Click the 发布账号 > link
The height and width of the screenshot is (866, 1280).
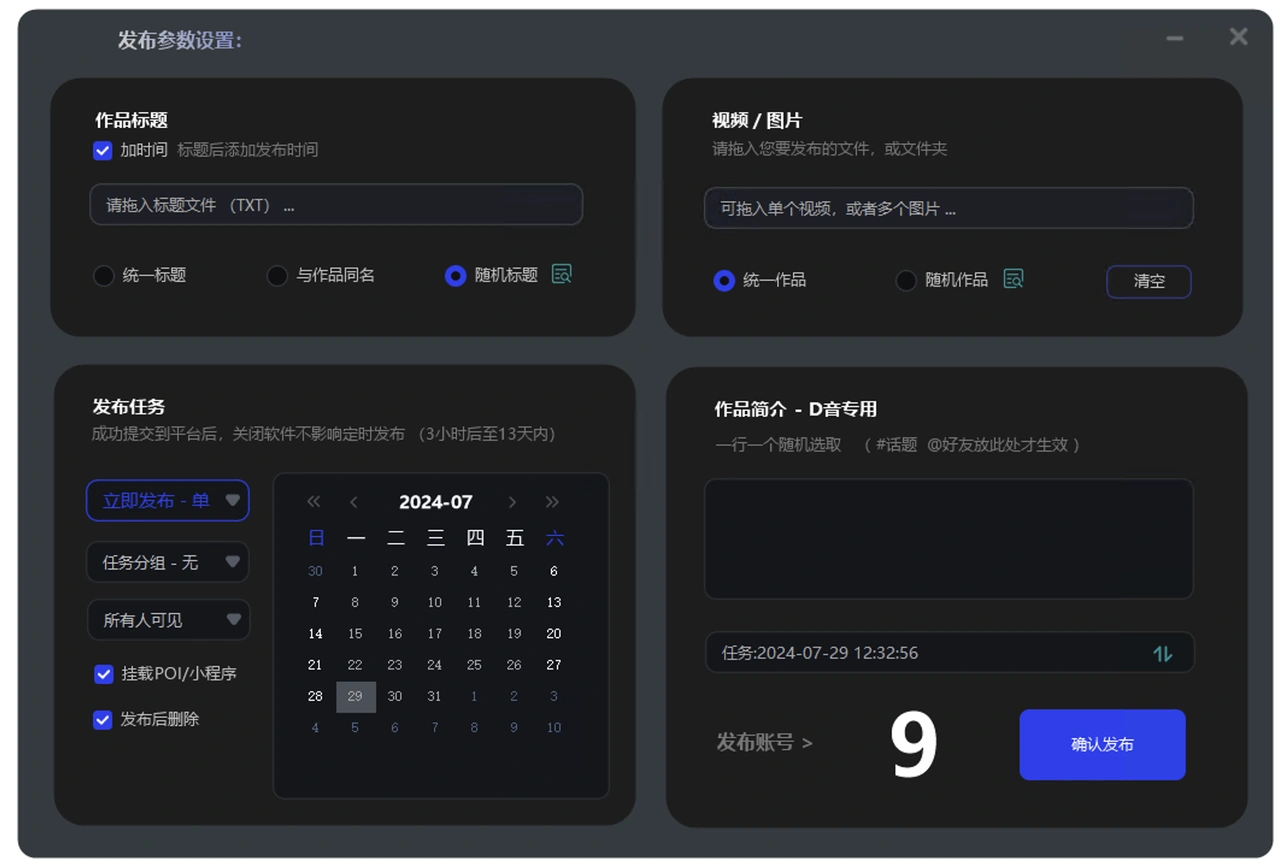[x=764, y=742]
